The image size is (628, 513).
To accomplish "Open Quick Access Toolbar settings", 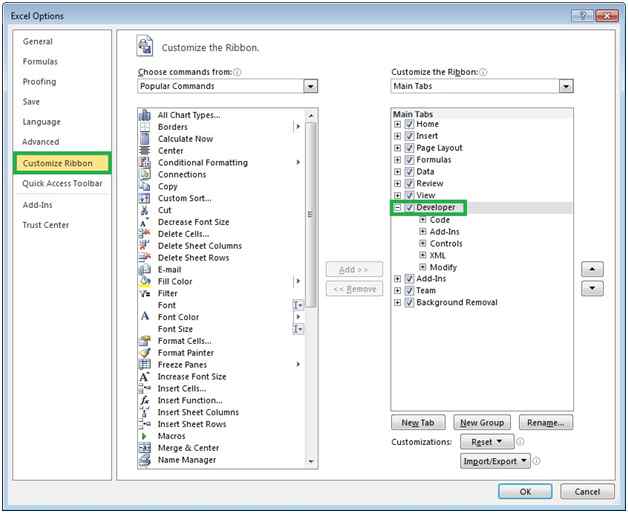I will [62, 183].
